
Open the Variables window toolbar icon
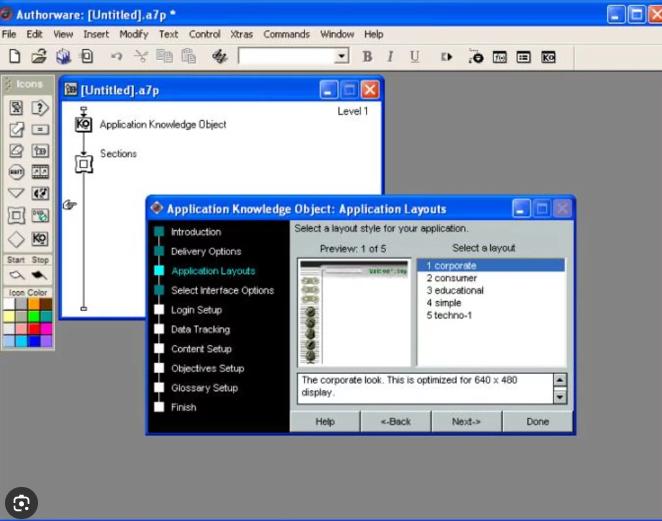(x=524, y=57)
